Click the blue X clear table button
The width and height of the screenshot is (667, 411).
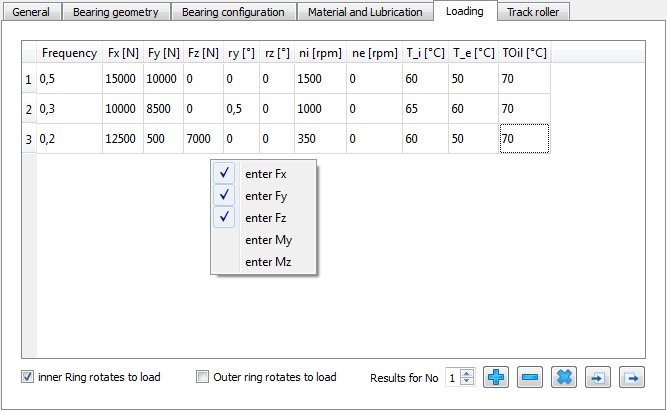pyautogui.click(x=565, y=377)
